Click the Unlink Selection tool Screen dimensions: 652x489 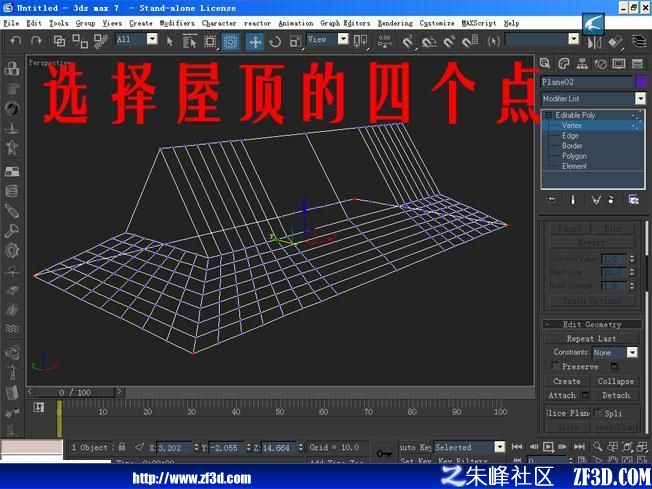(80, 41)
